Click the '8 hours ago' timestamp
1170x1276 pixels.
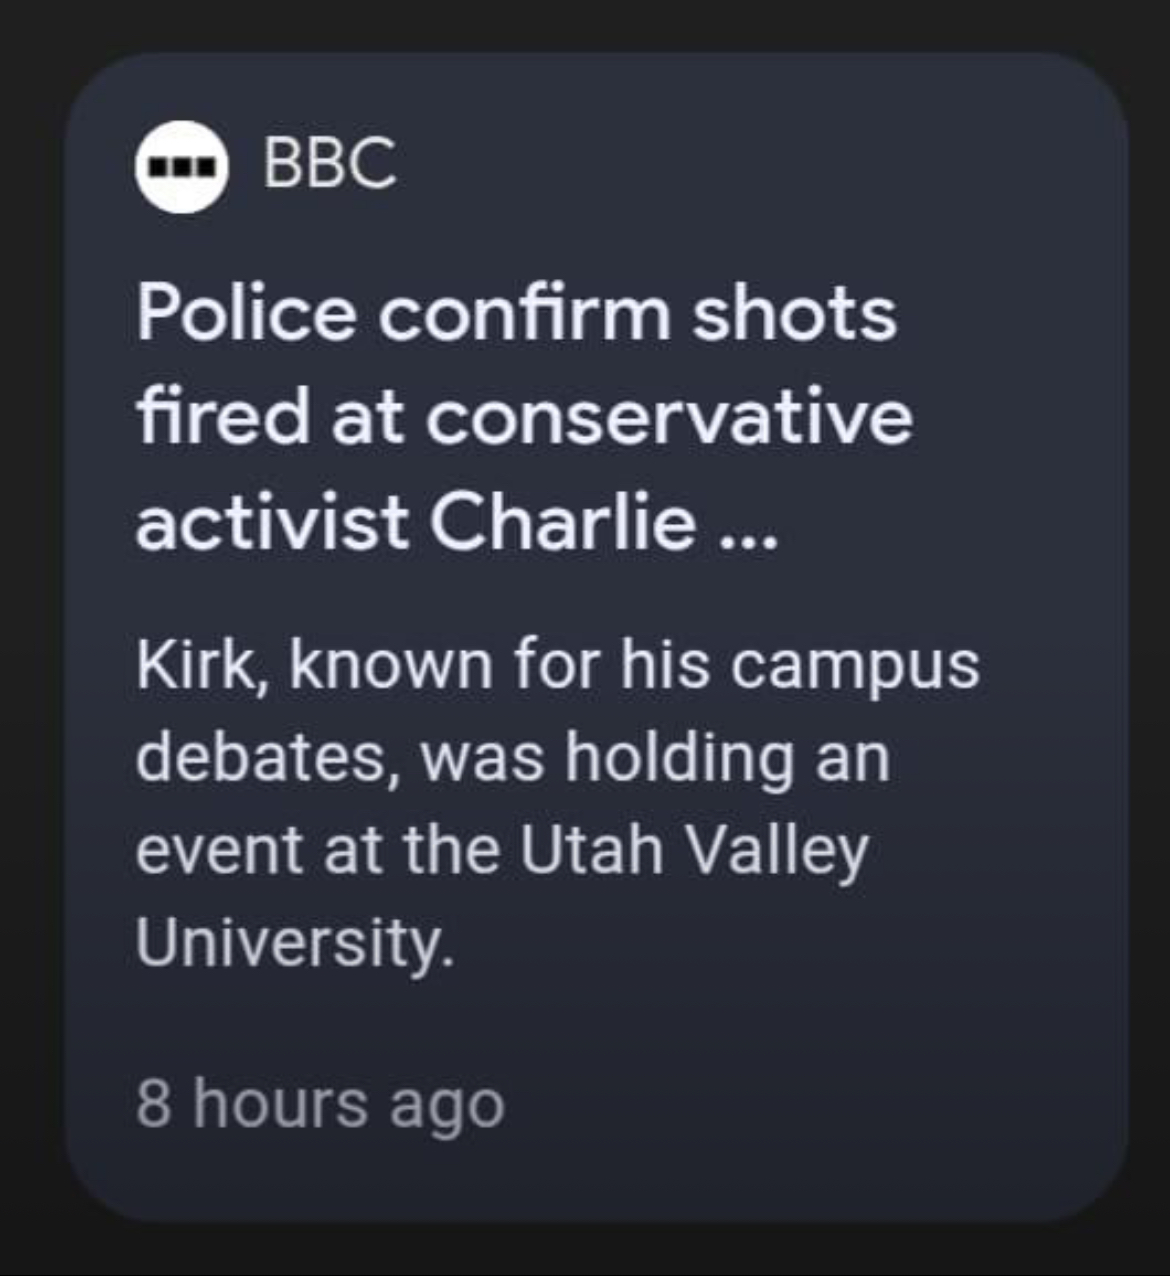[x=320, y=1104]
